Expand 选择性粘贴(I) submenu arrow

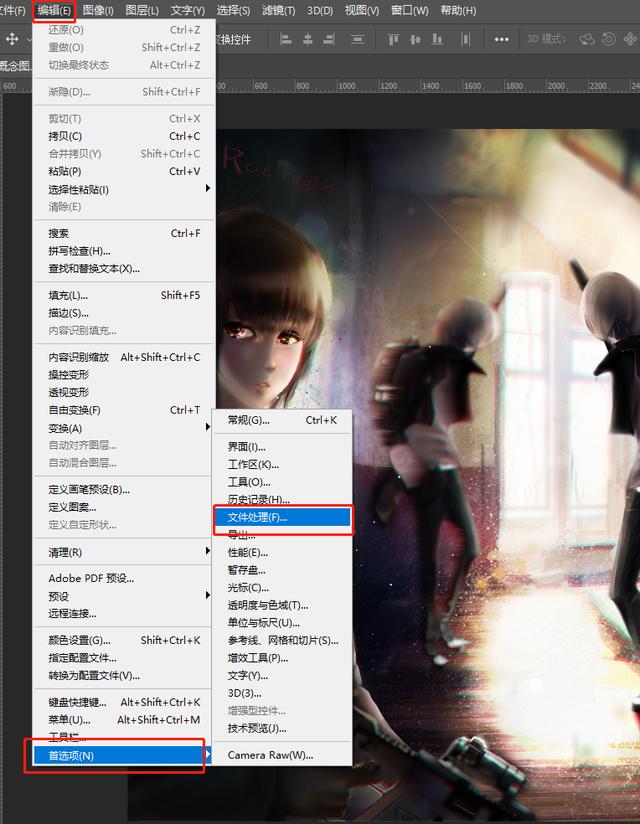[208, 188]
